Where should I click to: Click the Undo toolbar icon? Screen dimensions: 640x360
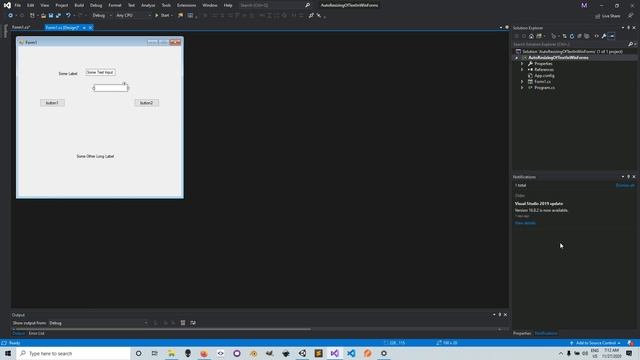[x=68, y=16]
